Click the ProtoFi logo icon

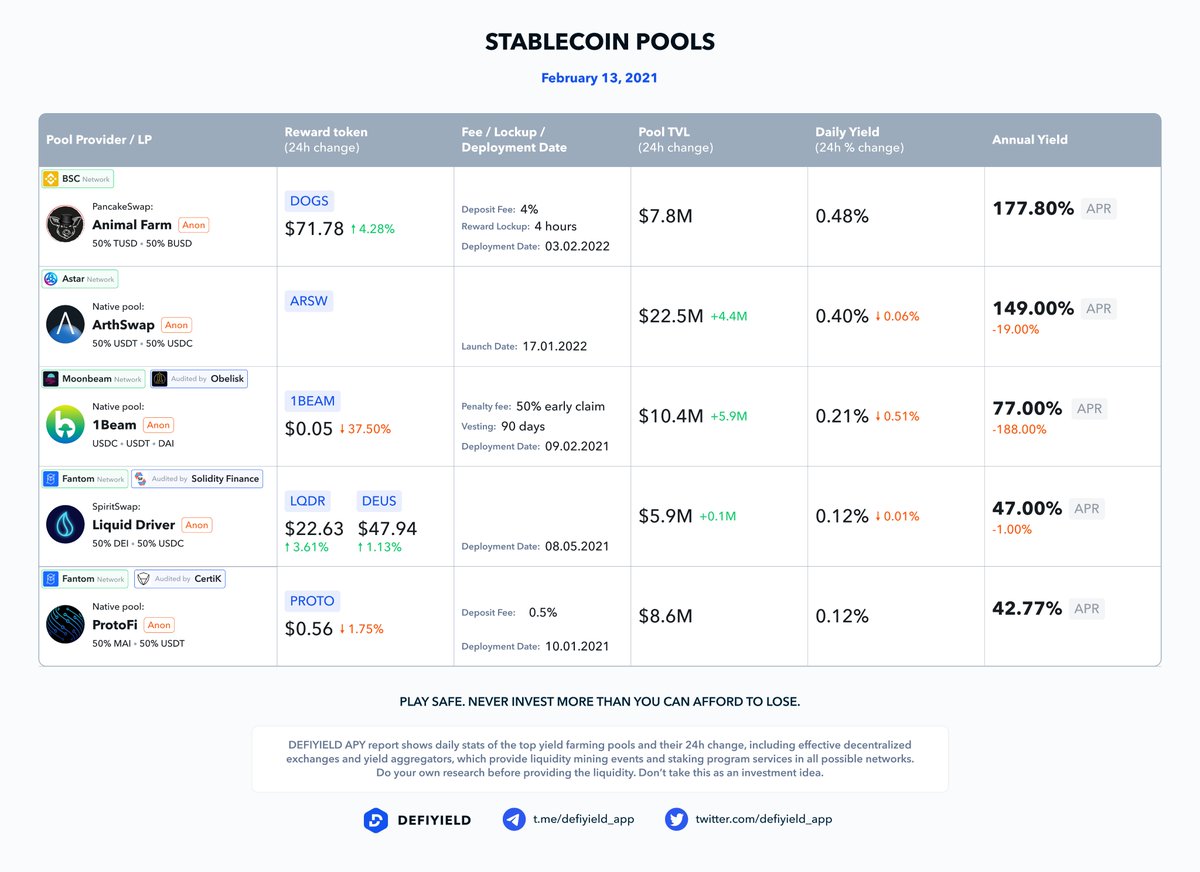(66, 624)
